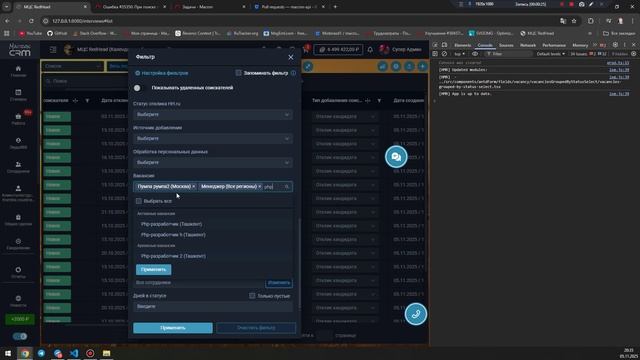
Task: Tick the Запоминать фильтр checkbox
Action: click(x=238, y=73)
